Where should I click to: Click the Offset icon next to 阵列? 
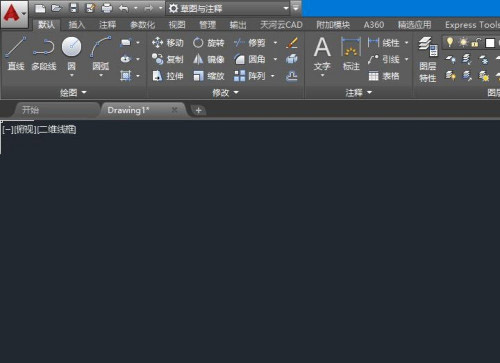pos(292,76)
